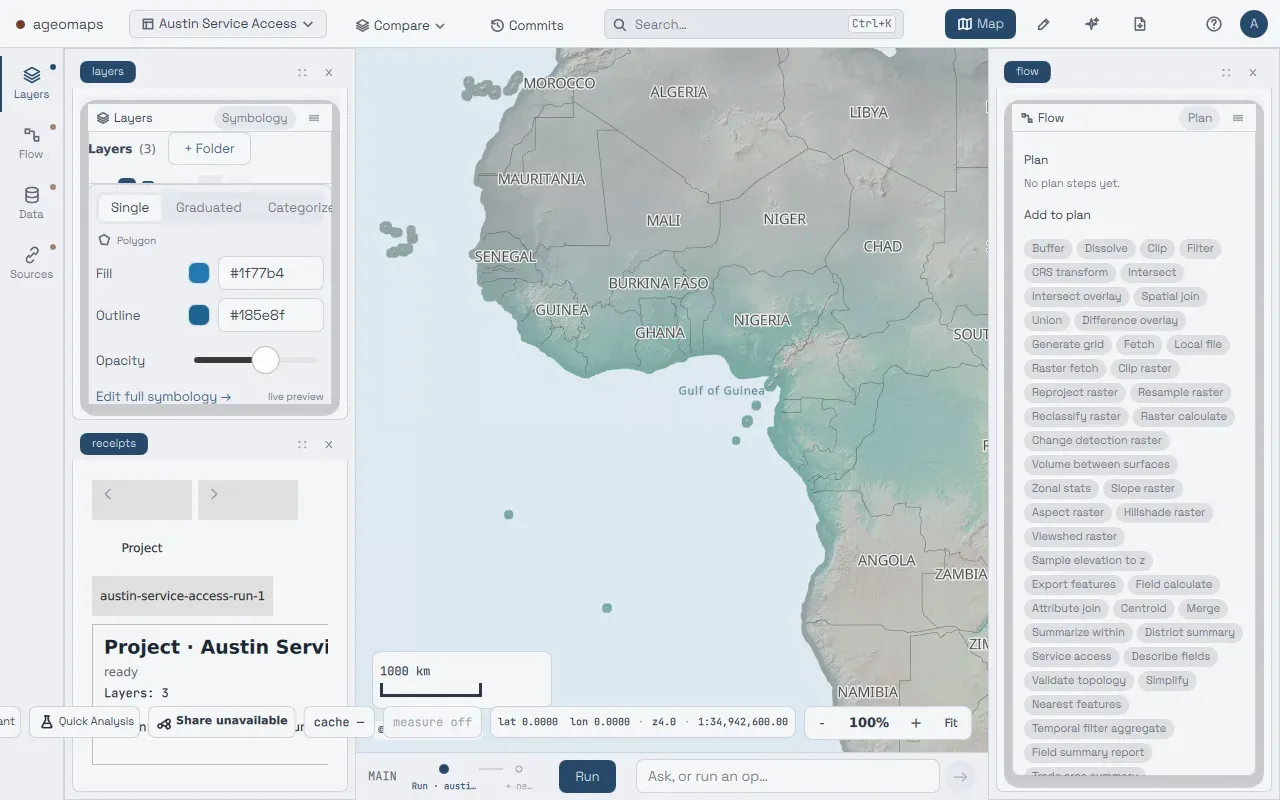Click the Search input field
The image size is (1280, 800).
[x=754, y=24]
